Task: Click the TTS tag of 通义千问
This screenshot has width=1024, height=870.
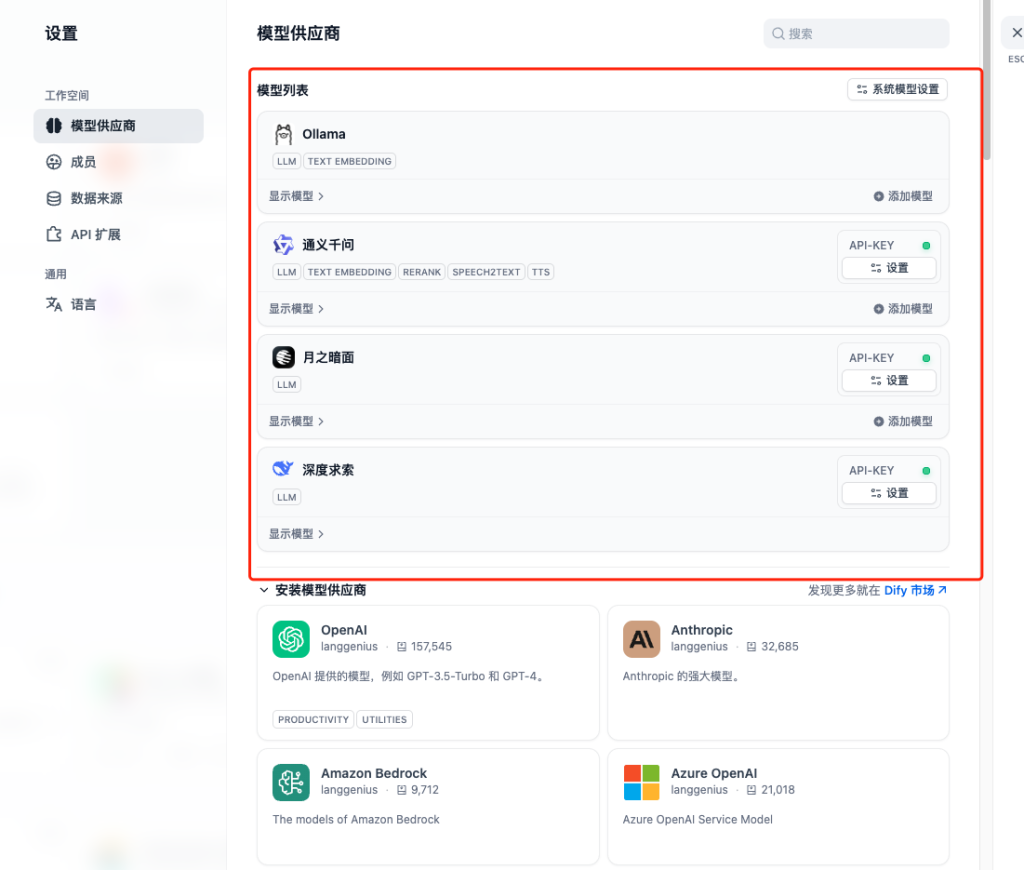Action: point(541,272)
